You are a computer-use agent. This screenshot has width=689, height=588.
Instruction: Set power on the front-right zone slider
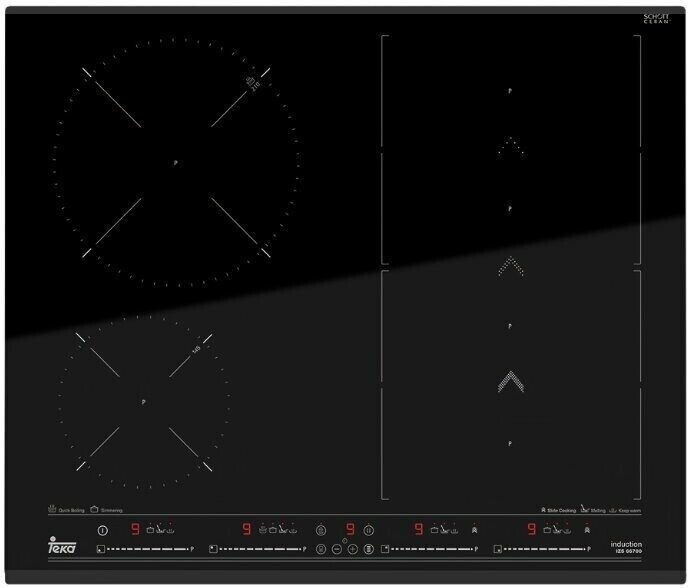pos(545,549)
